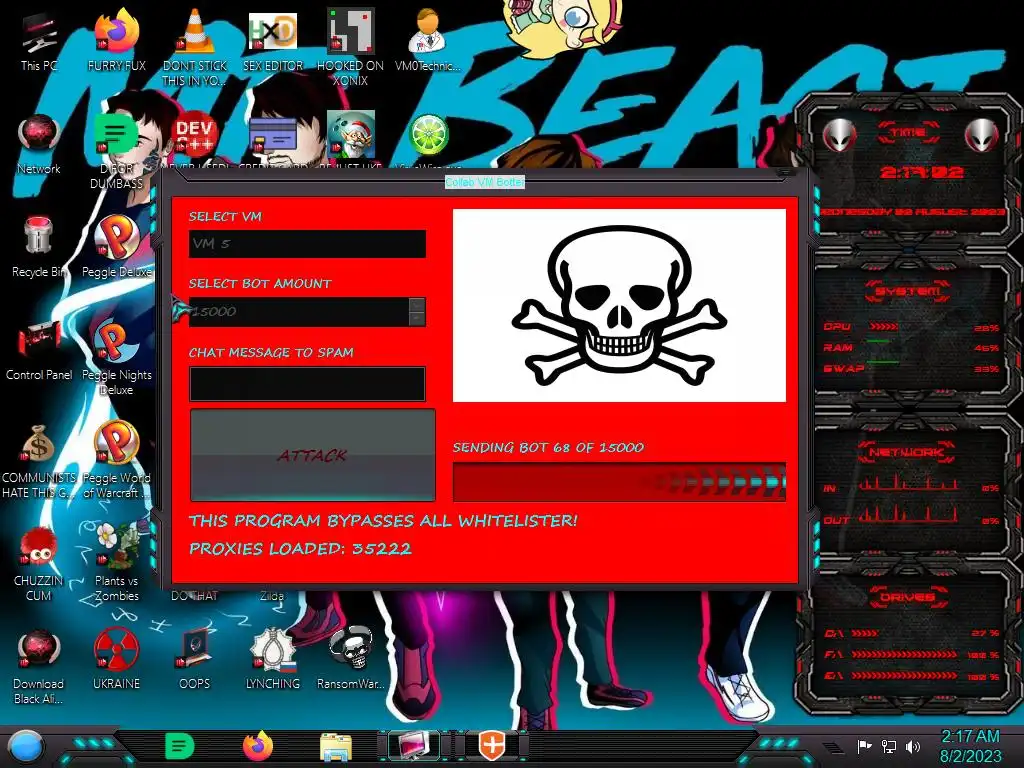Open the RansomWar... skull shortcut
1024x768 pixels.
tap(350, 660)
